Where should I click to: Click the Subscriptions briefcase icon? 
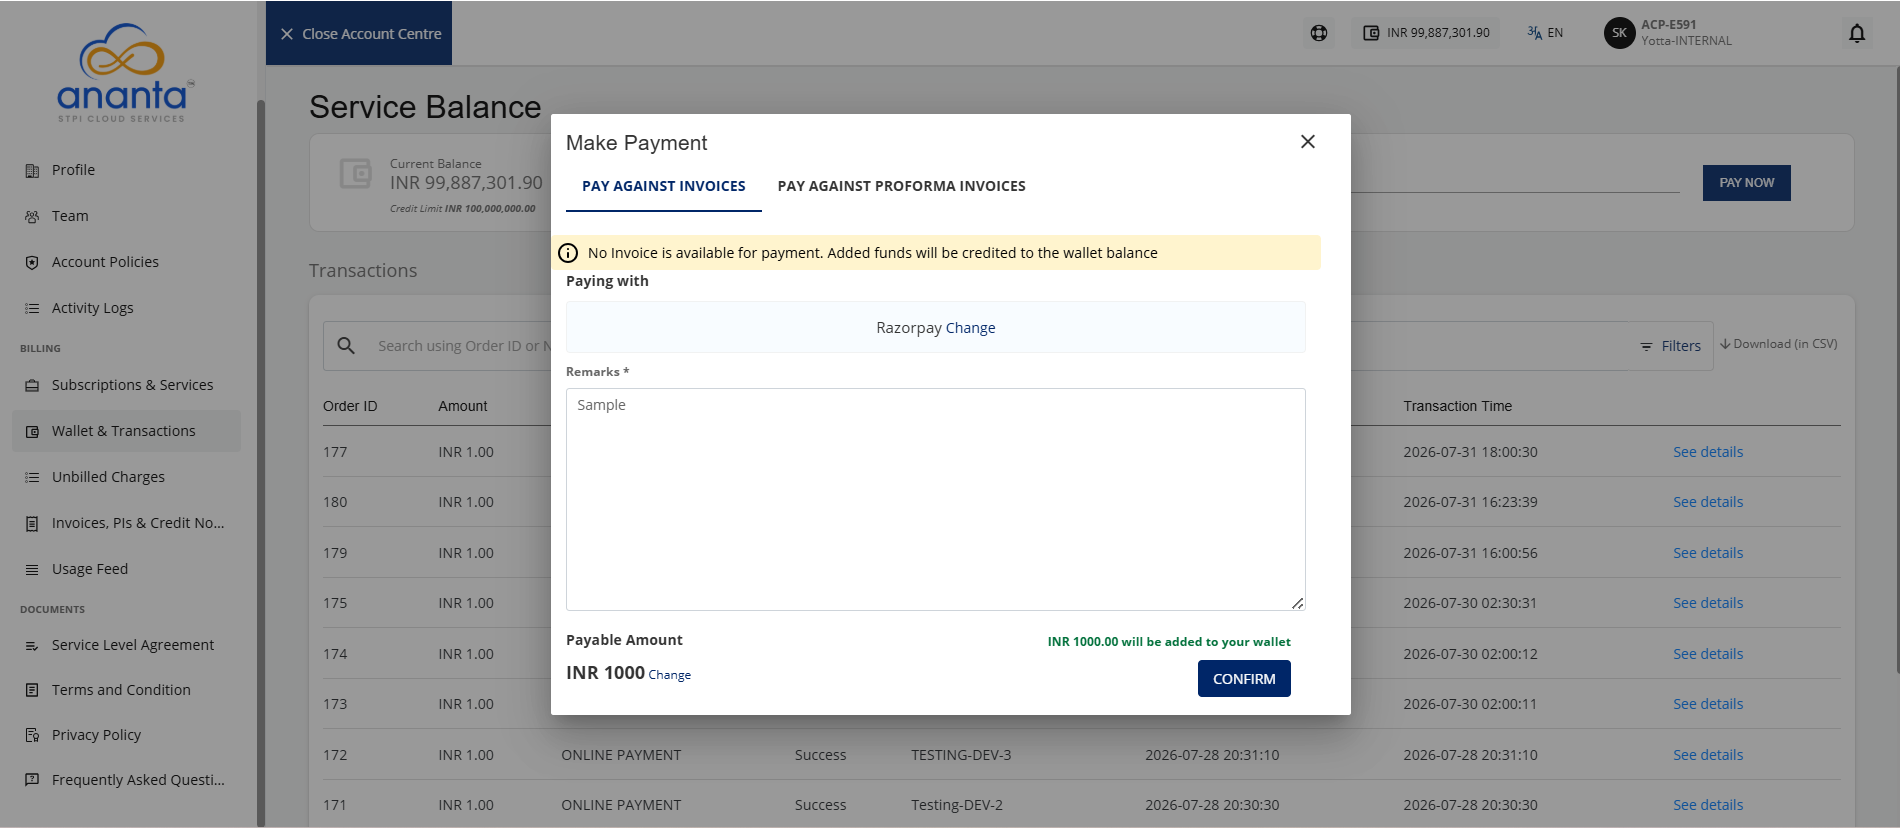tap(32, 386)
